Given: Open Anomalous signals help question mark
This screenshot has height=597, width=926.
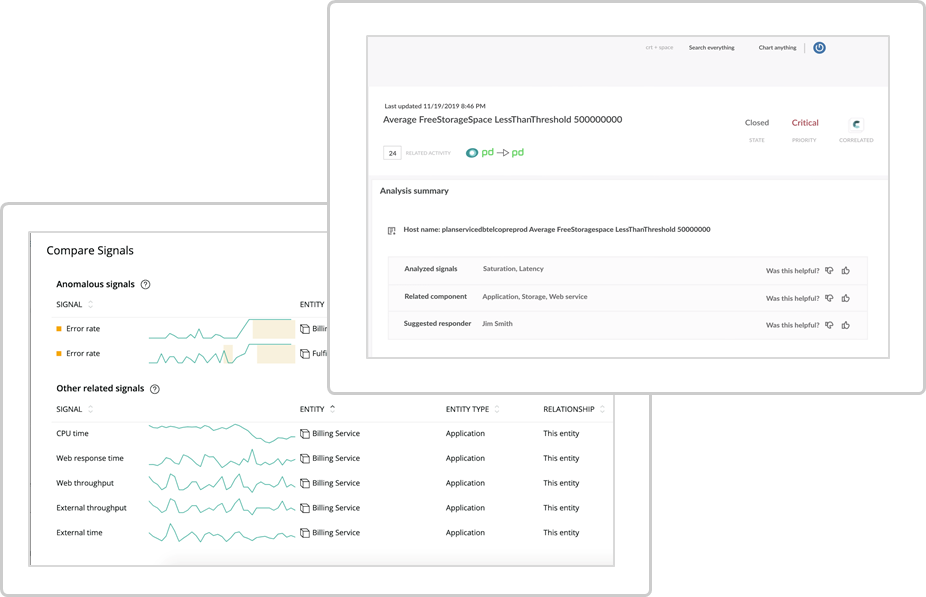Looking at the screenshot, I should coord(145,285).
